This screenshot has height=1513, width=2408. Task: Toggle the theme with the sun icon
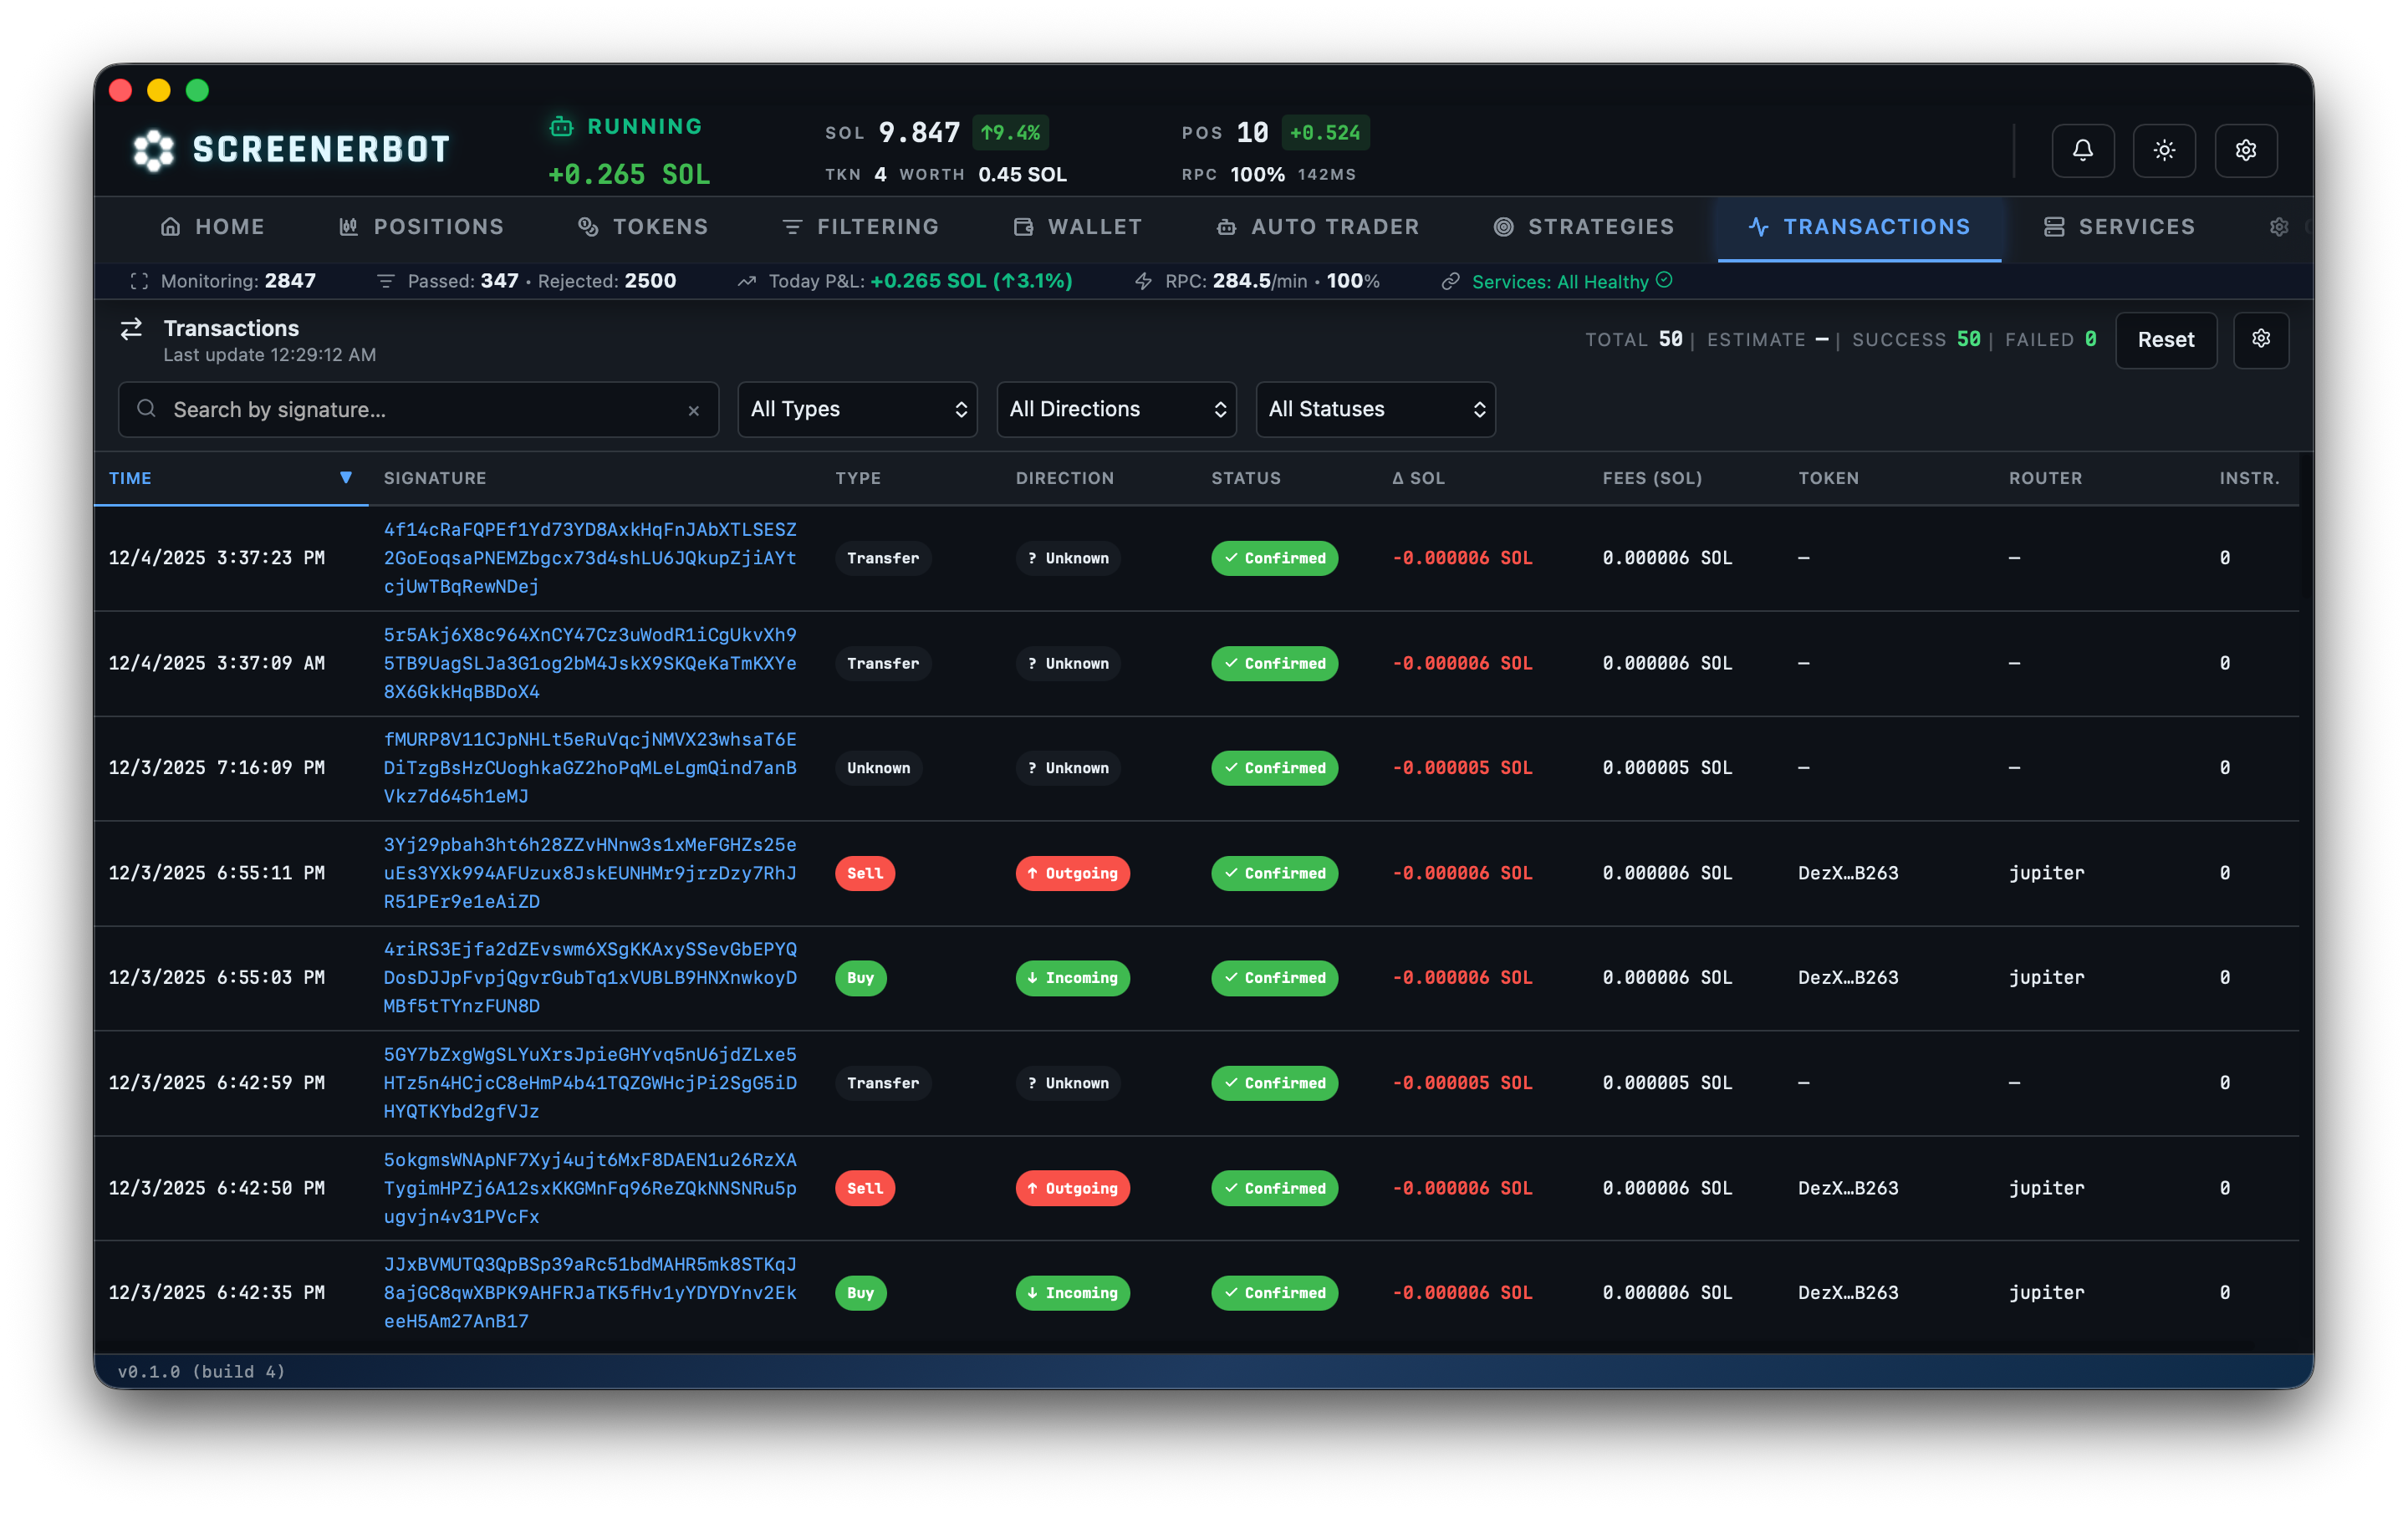(x=2164, y=150)
